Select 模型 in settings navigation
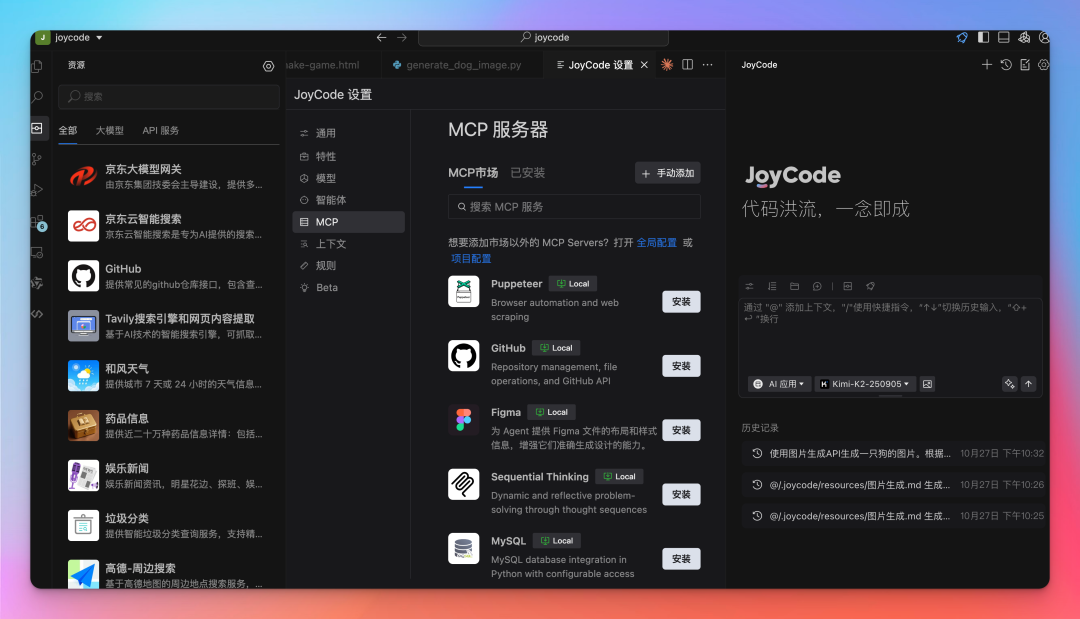Viewport: 1080px width, 619px height. [349, 178]
